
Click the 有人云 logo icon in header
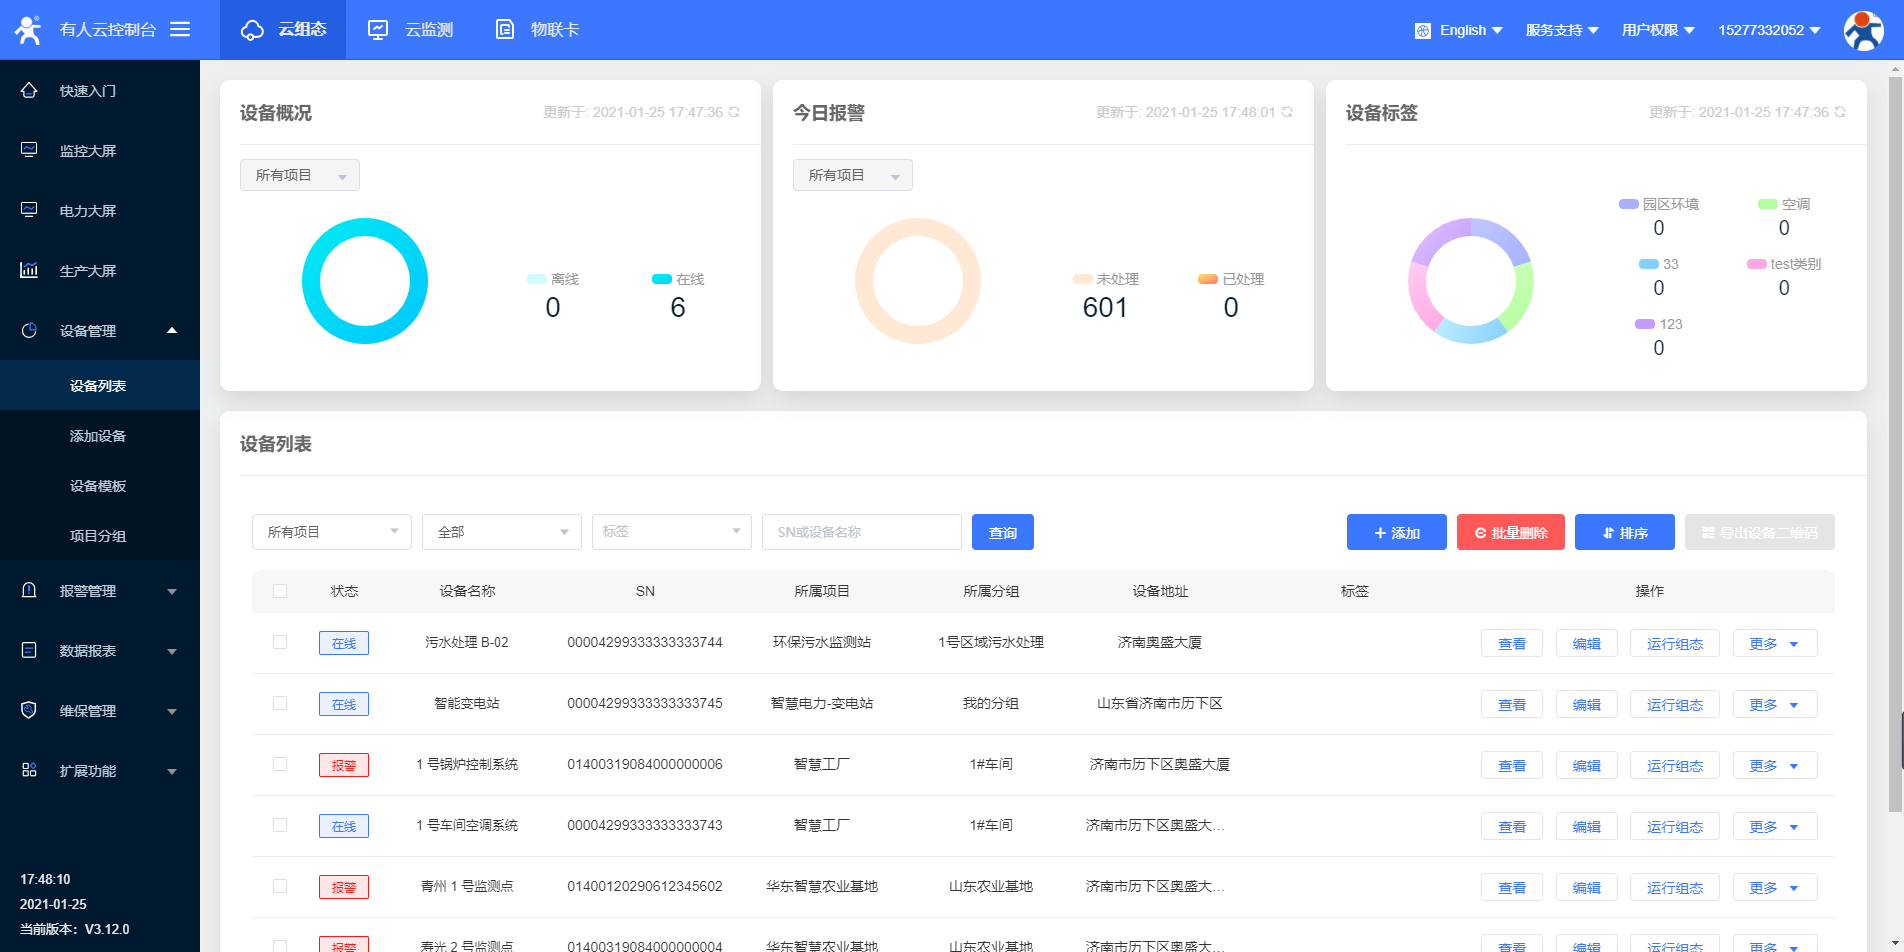[x=28, y=30]
